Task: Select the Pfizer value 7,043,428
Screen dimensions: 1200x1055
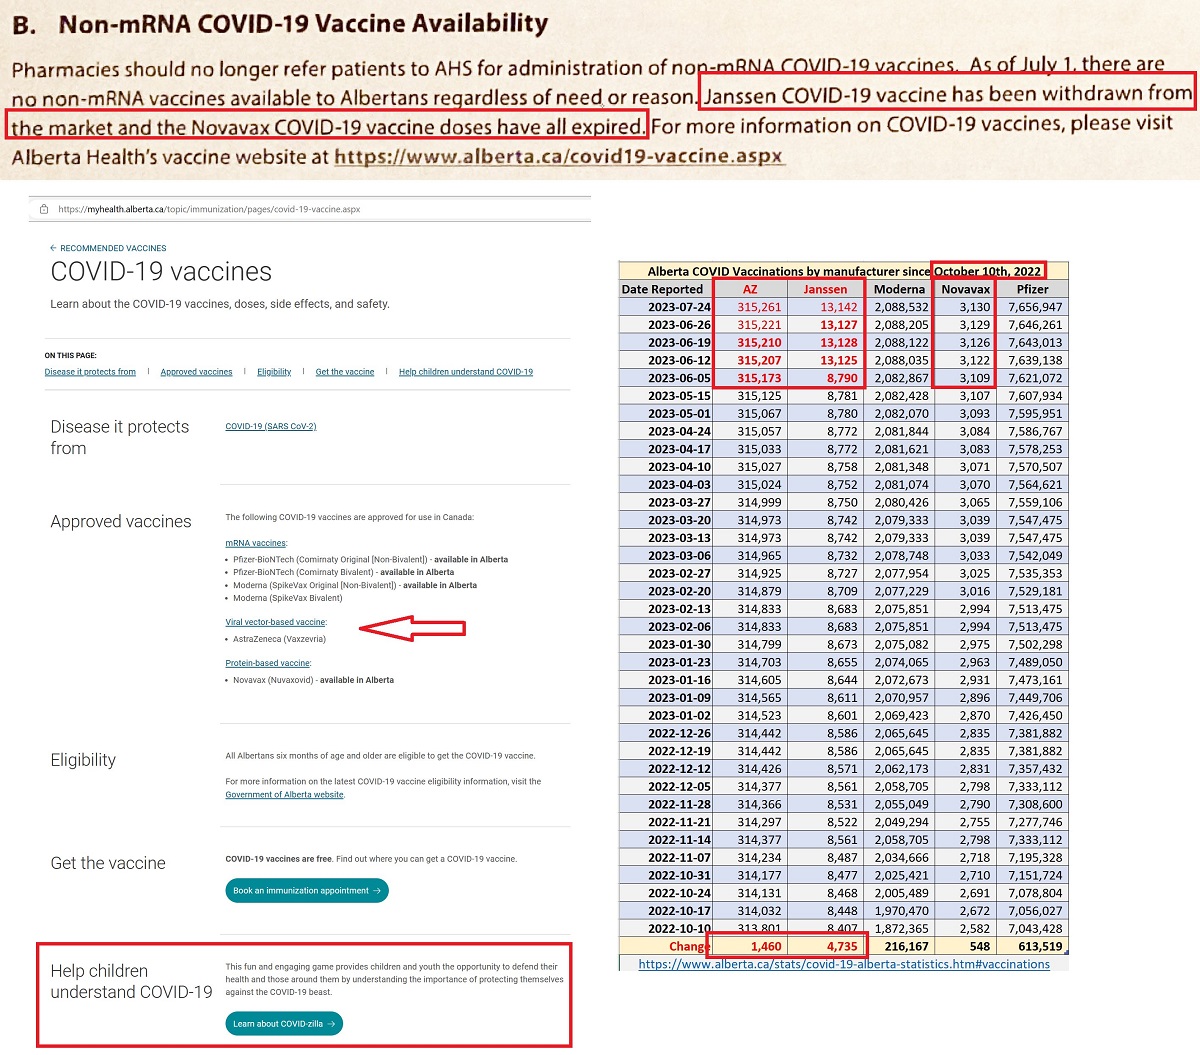Action: pyautogui.click(x=1035, y=929)
